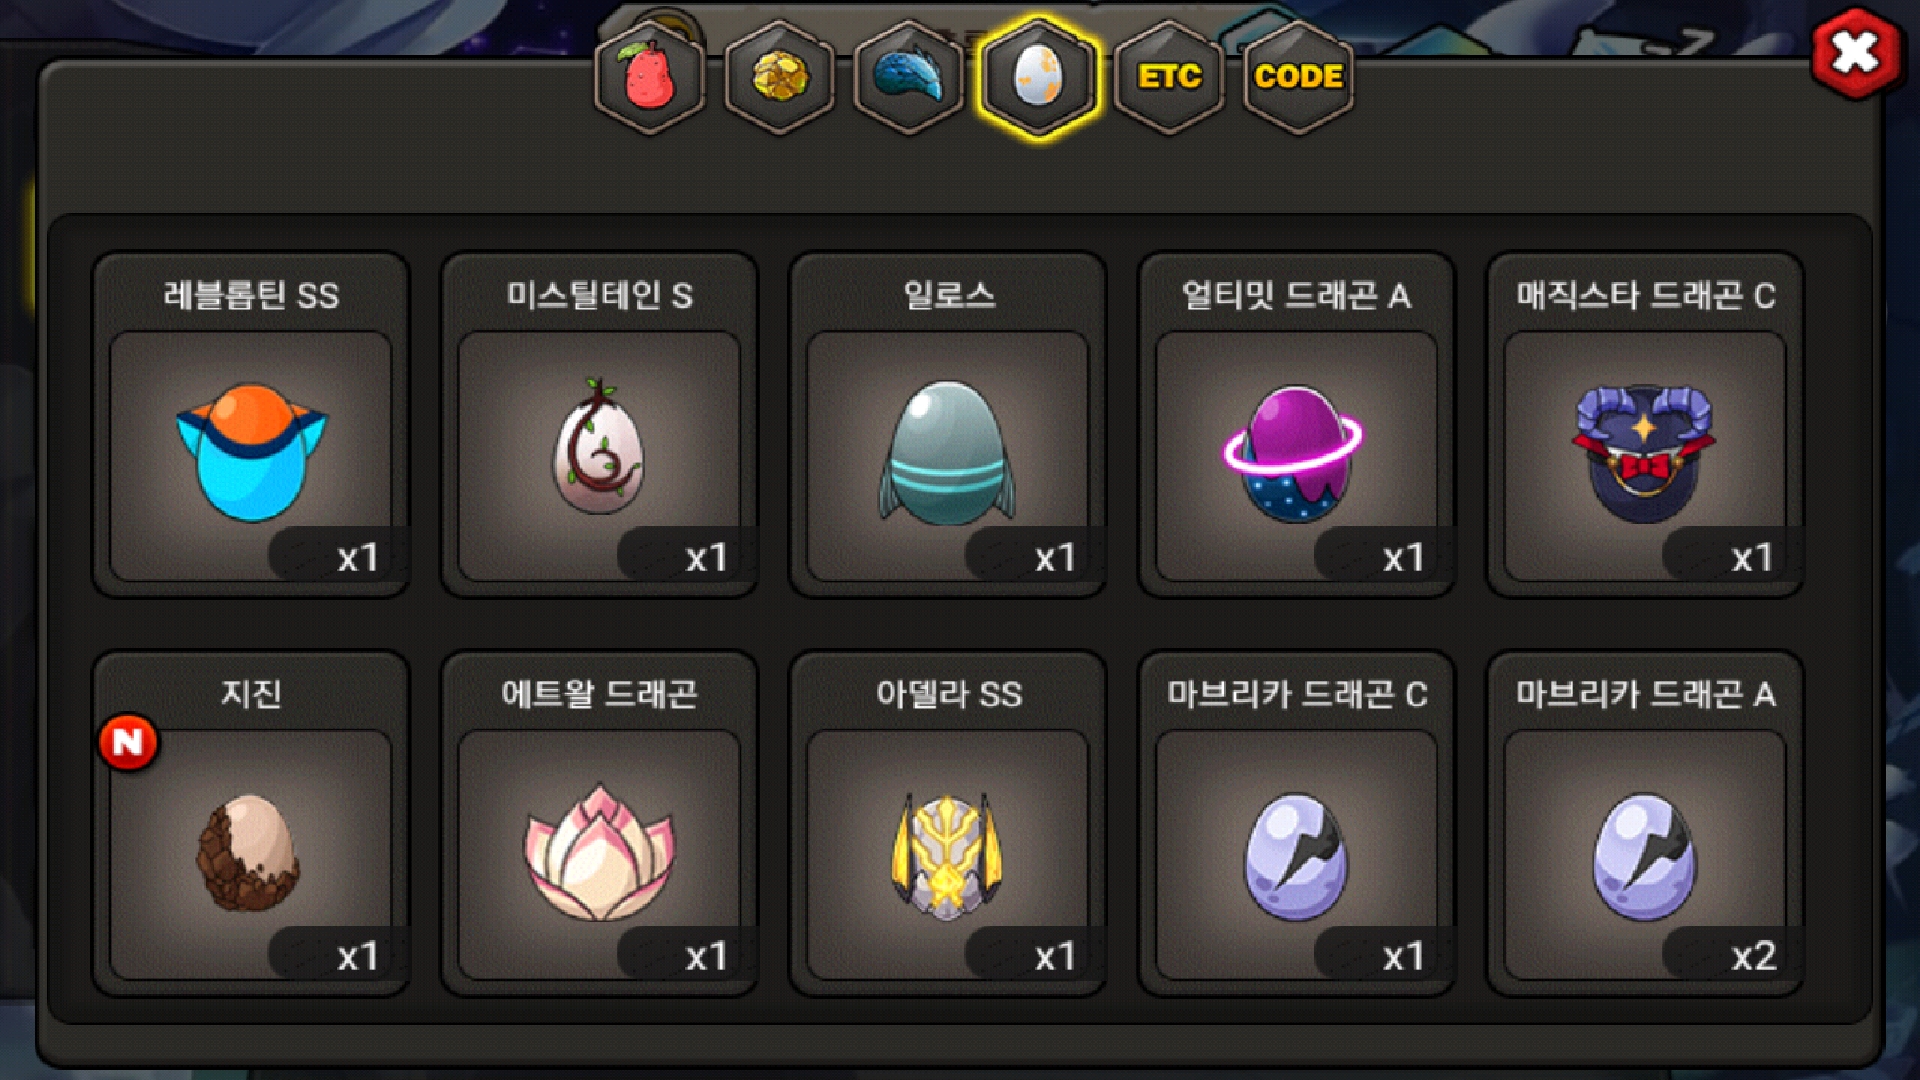The height and width of the screenshot is (1080, 1920).
Task: Switch to the gold nugget tab
Action: pyautogui.click(x=779, y=78)
